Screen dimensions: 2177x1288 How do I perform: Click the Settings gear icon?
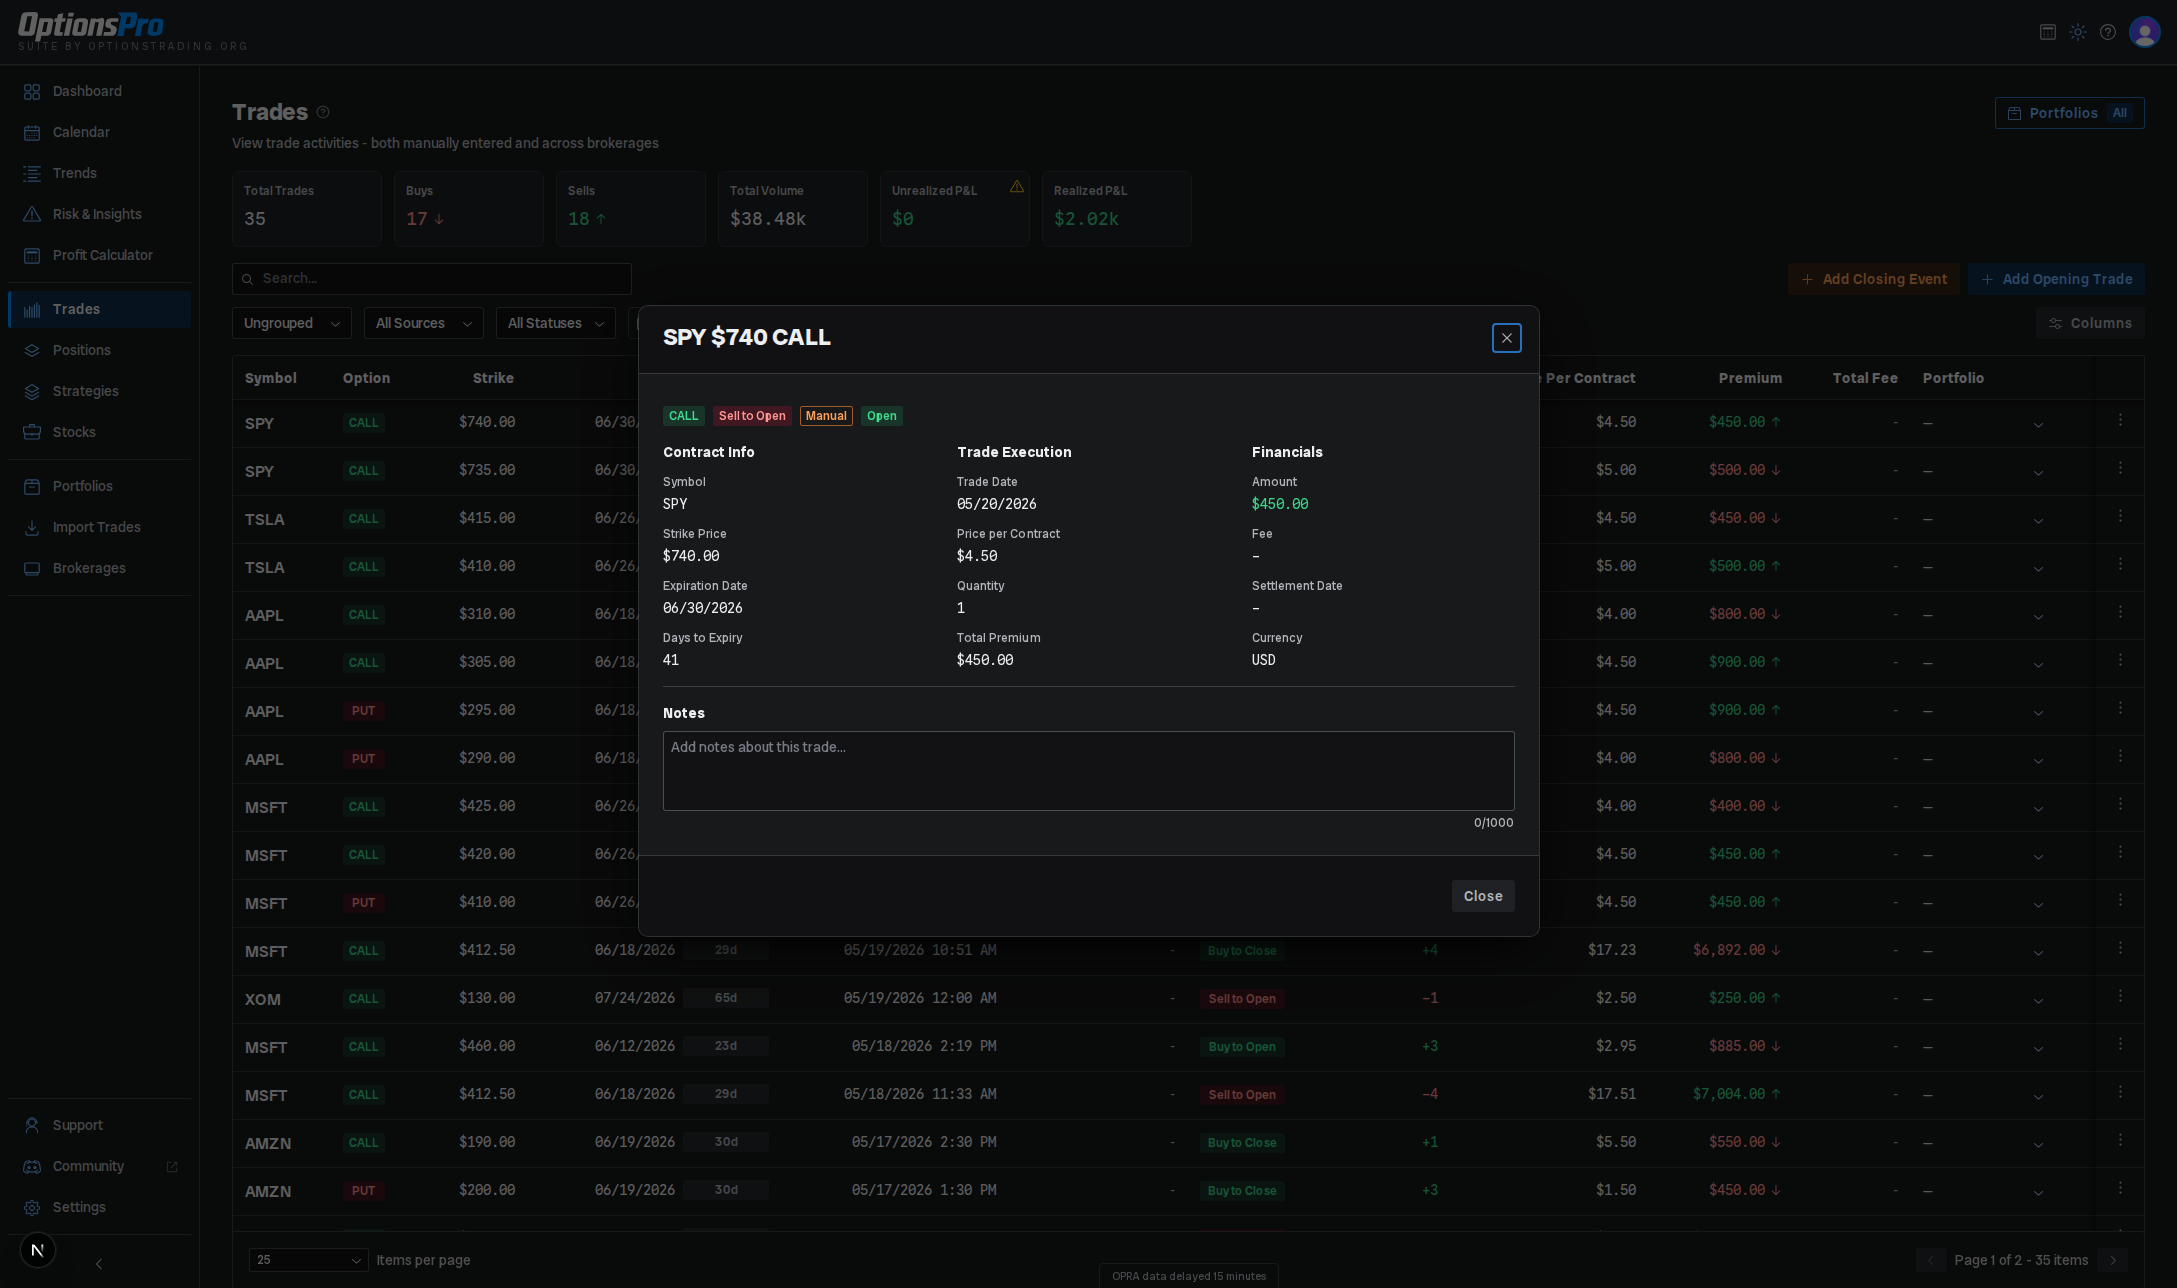click(x=32, y=1207)
